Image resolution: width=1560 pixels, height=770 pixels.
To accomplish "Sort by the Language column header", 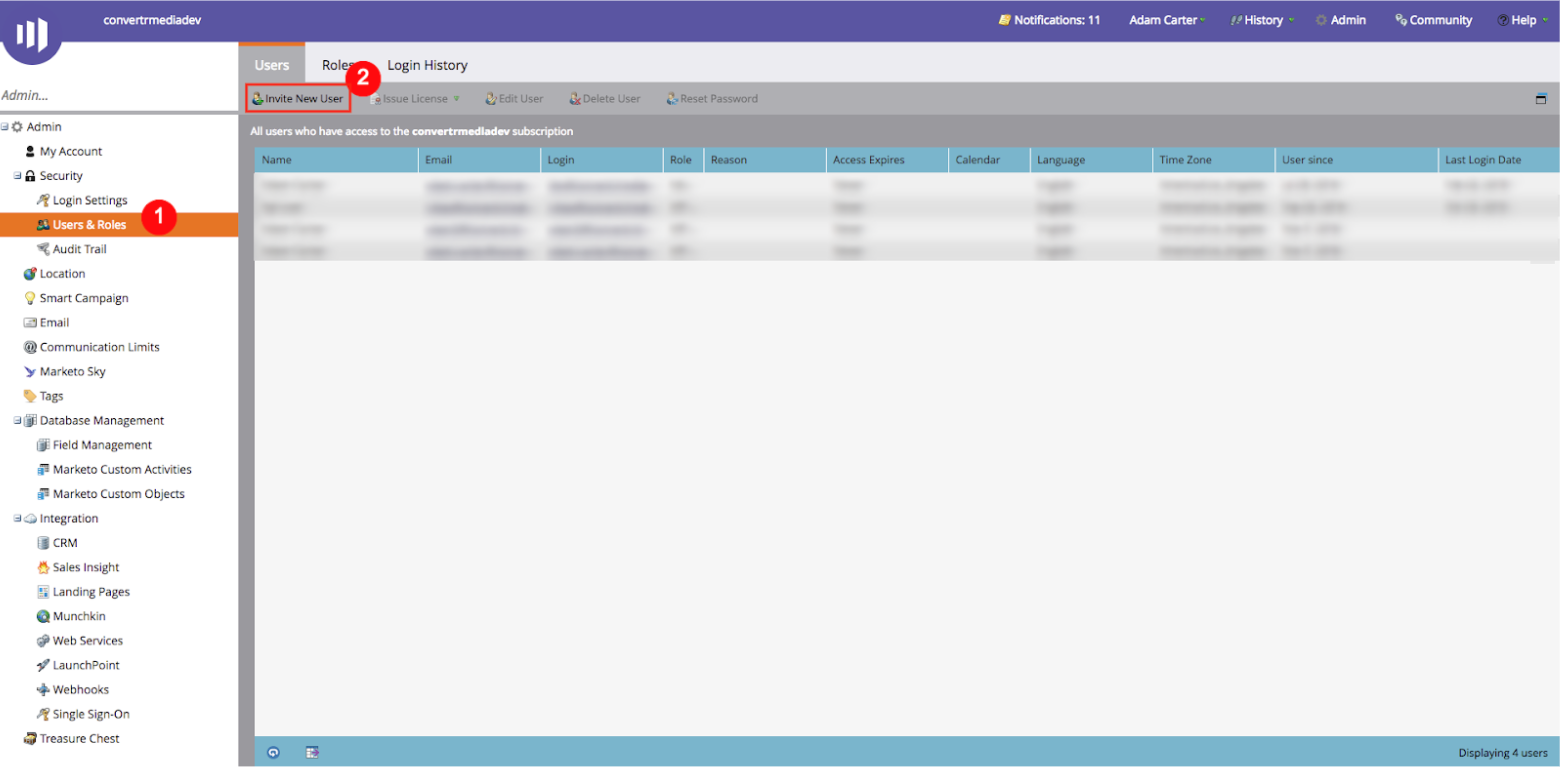I will tap(1091, 160).
